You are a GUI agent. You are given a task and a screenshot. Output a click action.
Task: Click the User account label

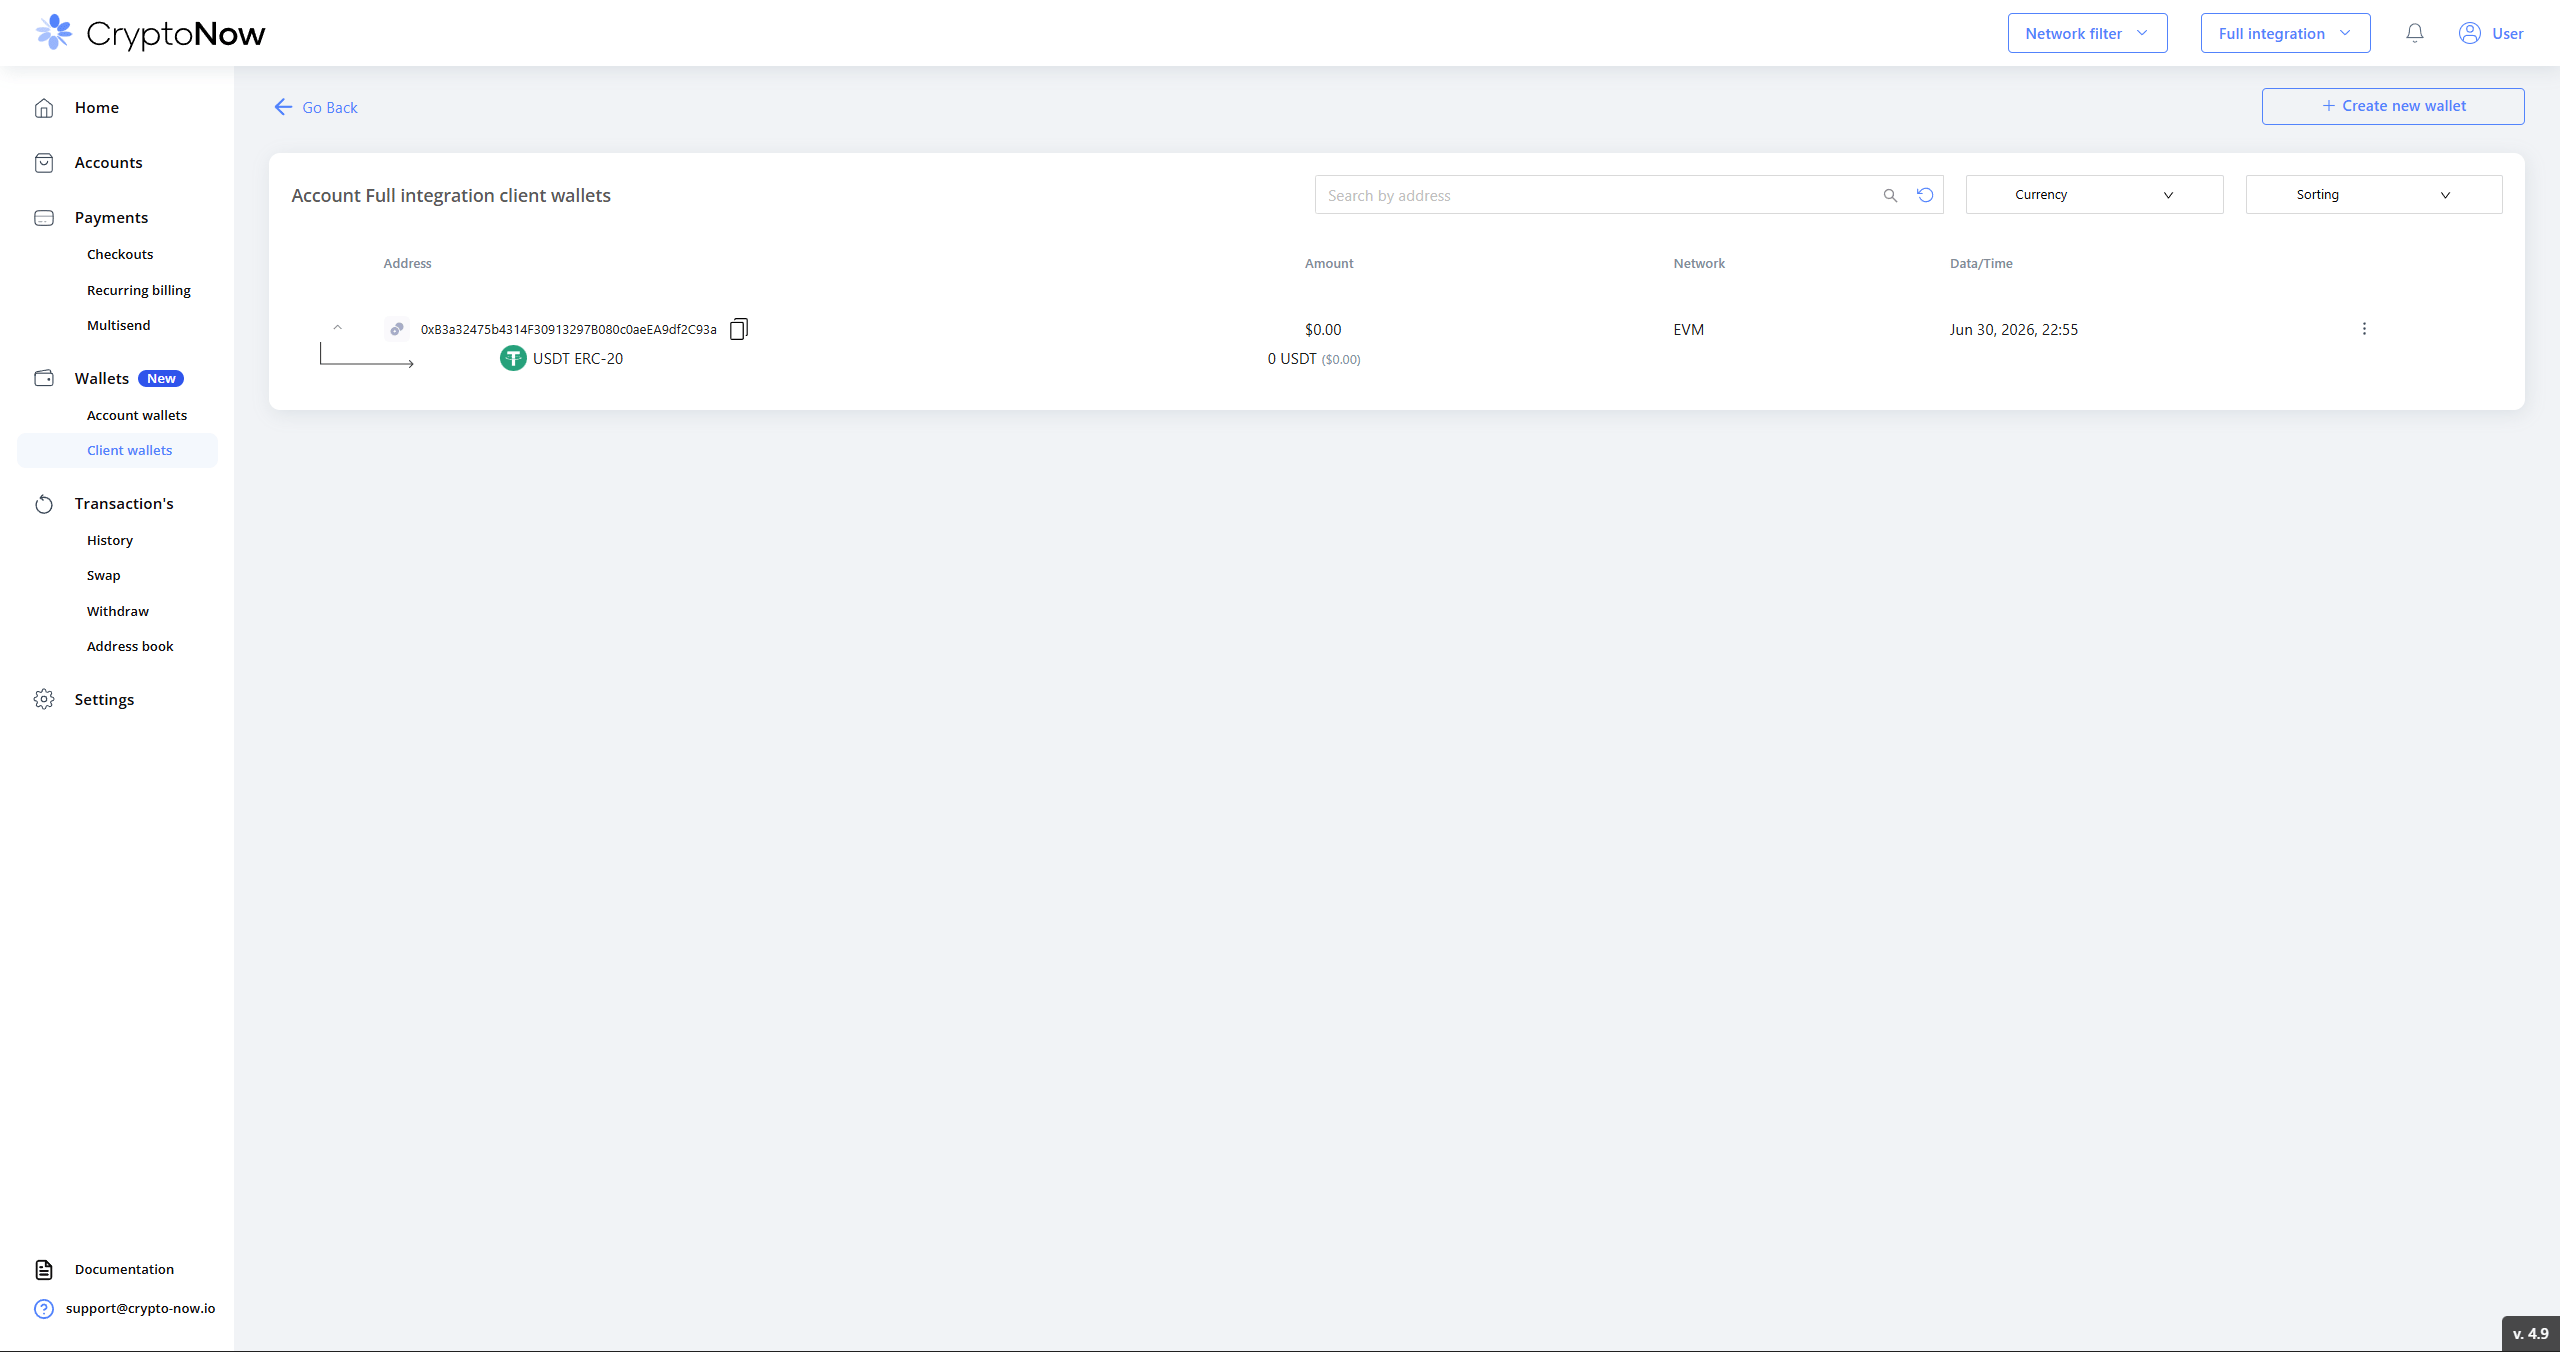click(x=2507, y=33)
